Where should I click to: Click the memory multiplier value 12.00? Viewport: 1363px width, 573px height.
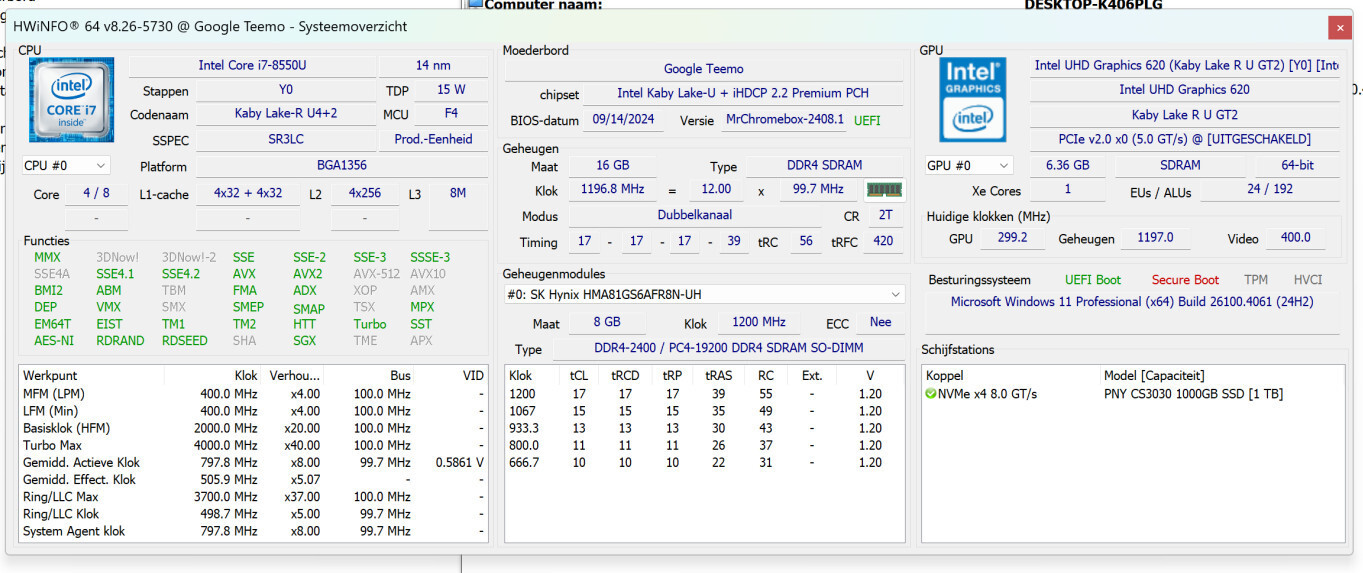tap(717, 189)
